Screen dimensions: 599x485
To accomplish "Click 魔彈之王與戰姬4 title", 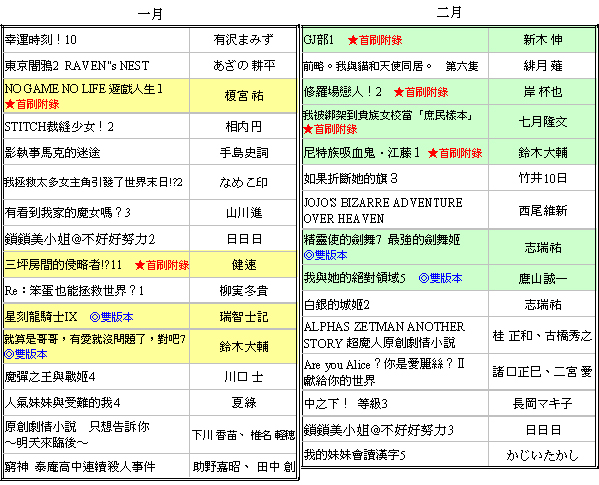I will click(x=50, y=377).
